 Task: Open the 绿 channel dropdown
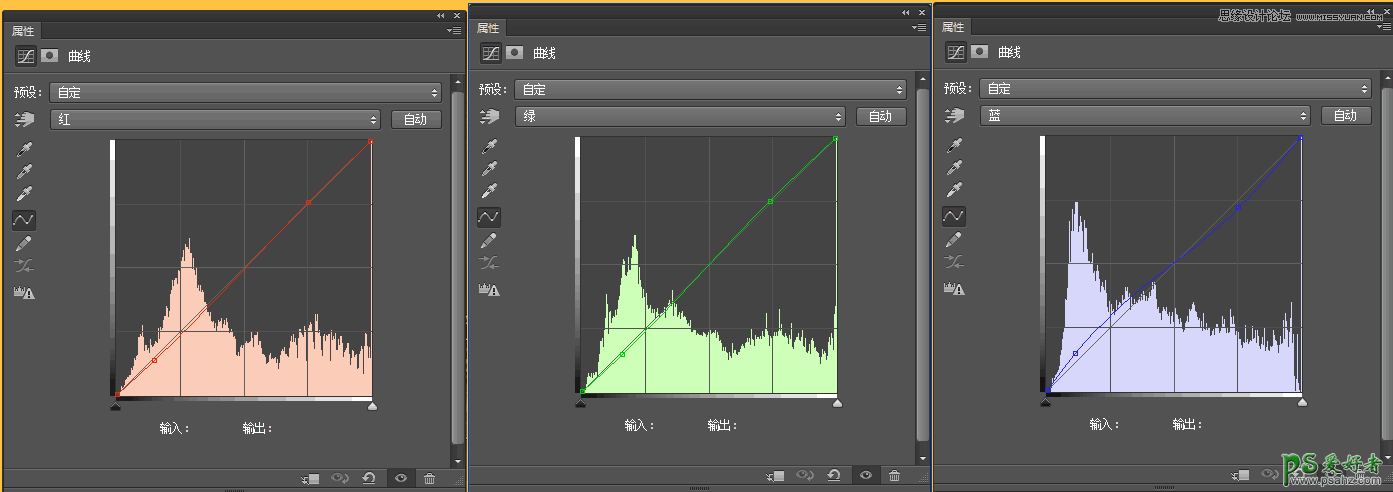click(680, 117)
